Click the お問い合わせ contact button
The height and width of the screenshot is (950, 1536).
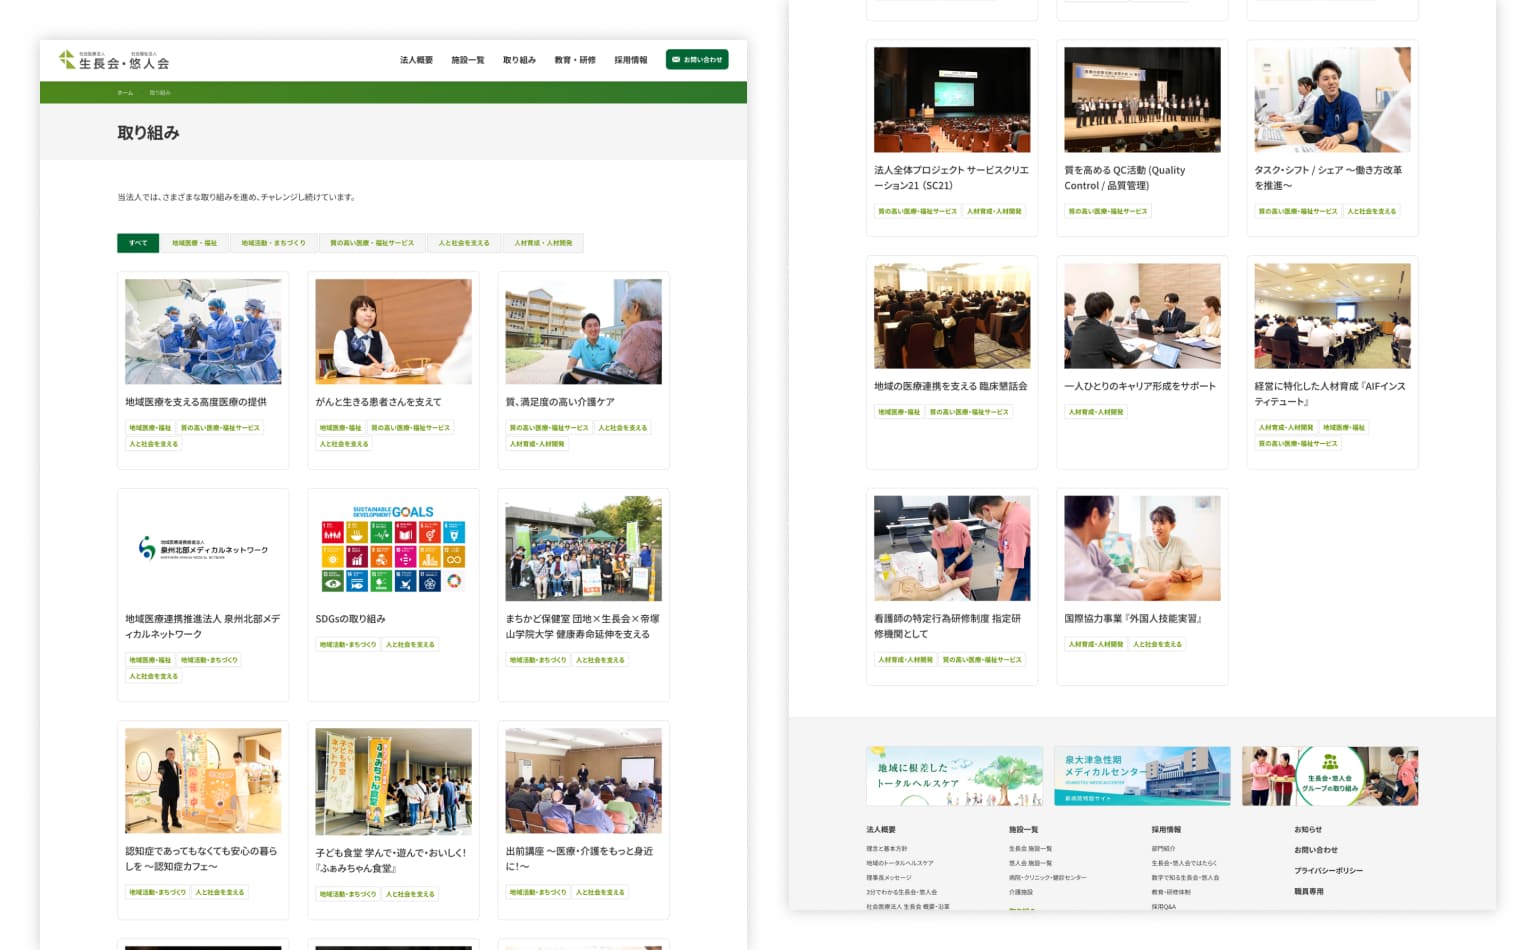697,60
